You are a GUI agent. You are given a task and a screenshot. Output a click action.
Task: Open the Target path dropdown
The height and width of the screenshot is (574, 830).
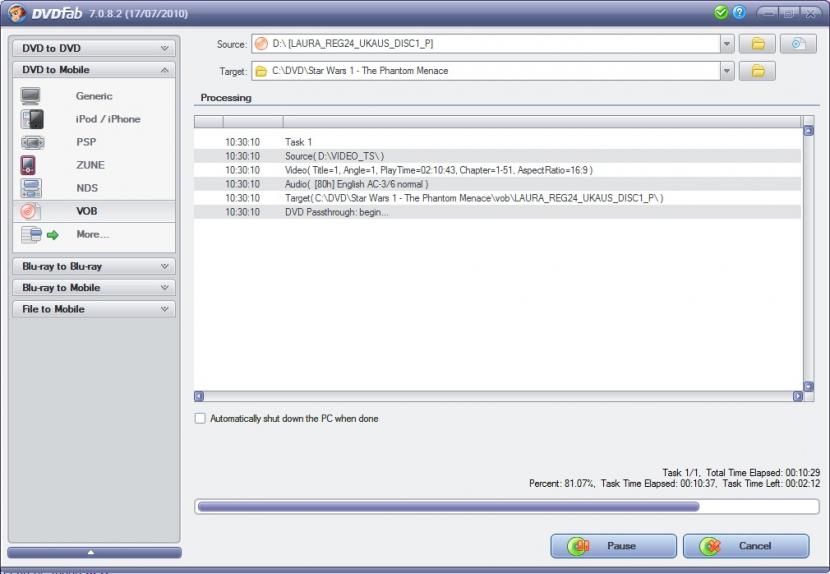click(x=727, y=70)
